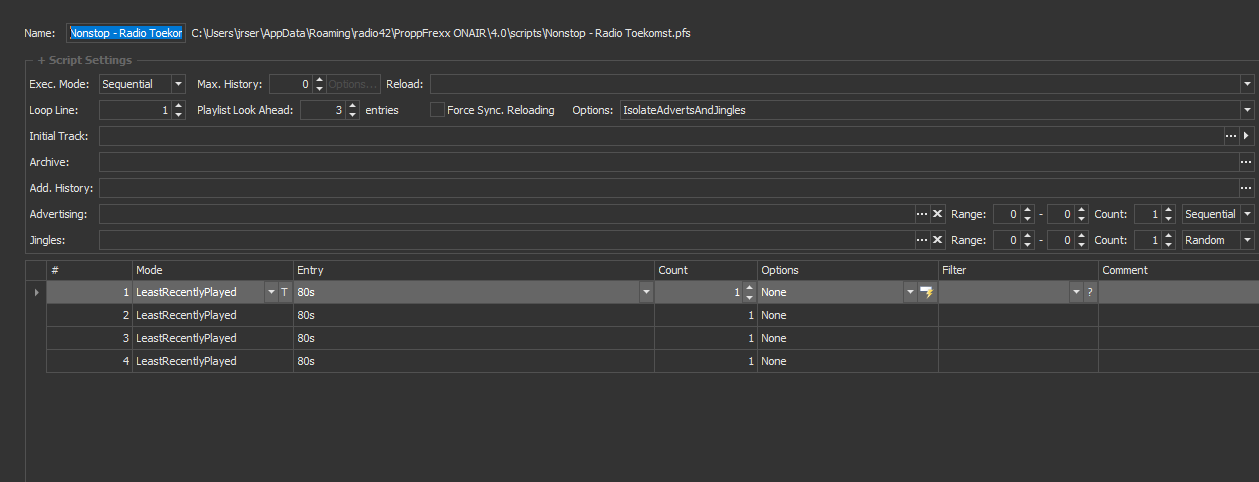Open the Filter dropdown arrow in row 1
The image size is (1259, 482).
pos(1076,292)
